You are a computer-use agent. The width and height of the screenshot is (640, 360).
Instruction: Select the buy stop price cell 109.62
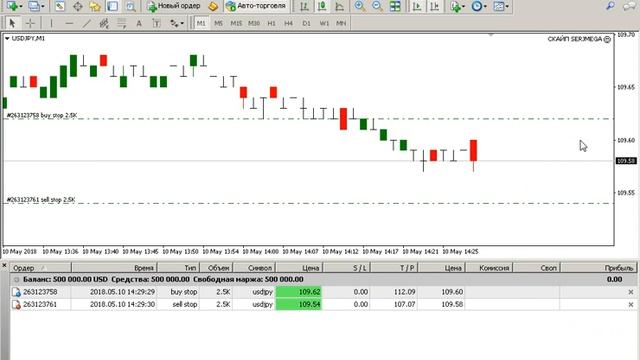click(x=299, y=292)
